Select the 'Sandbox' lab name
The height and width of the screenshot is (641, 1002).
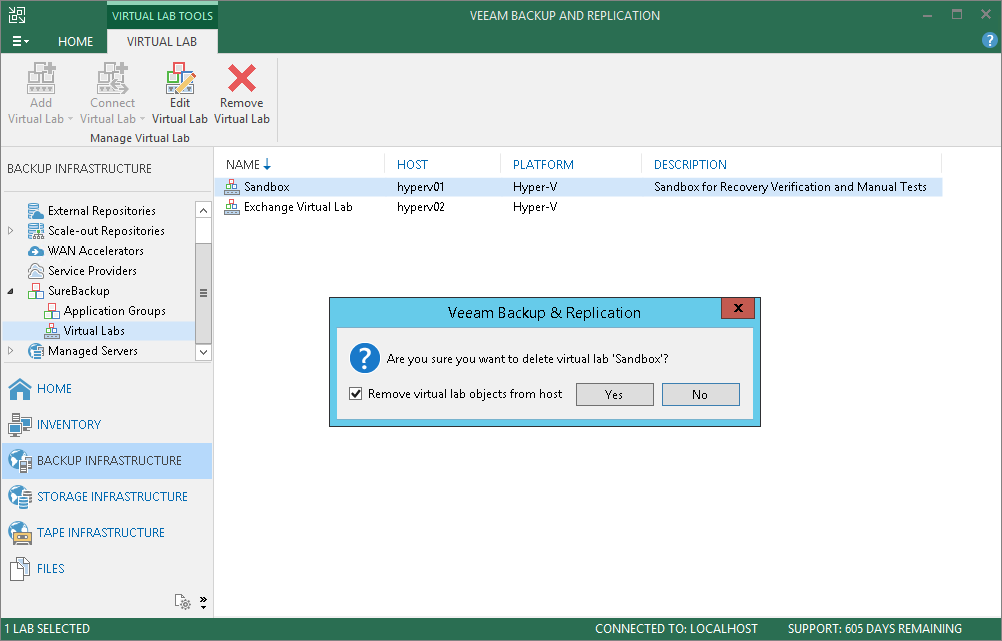click(266, 187)
